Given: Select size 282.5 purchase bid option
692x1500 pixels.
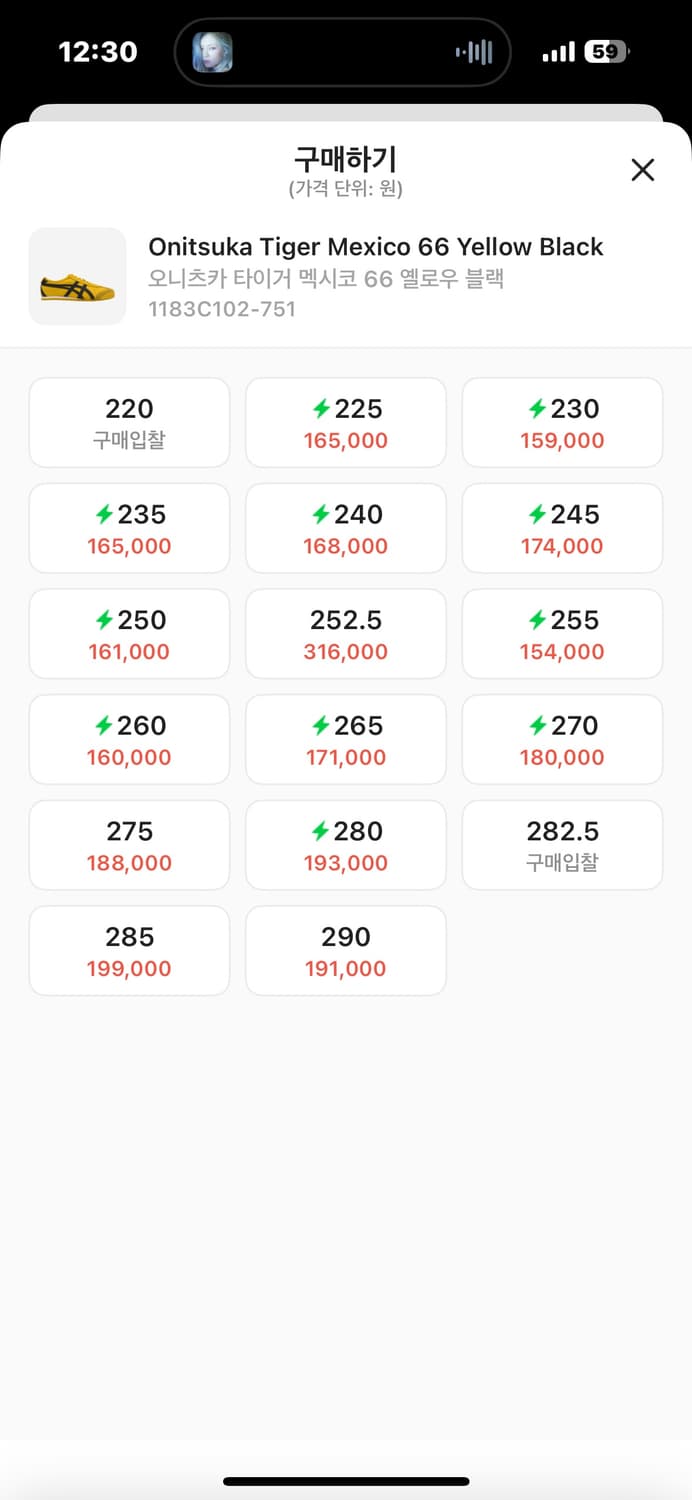Looking at the screenshot, I should pyautogui.click(x=562, y=846).
